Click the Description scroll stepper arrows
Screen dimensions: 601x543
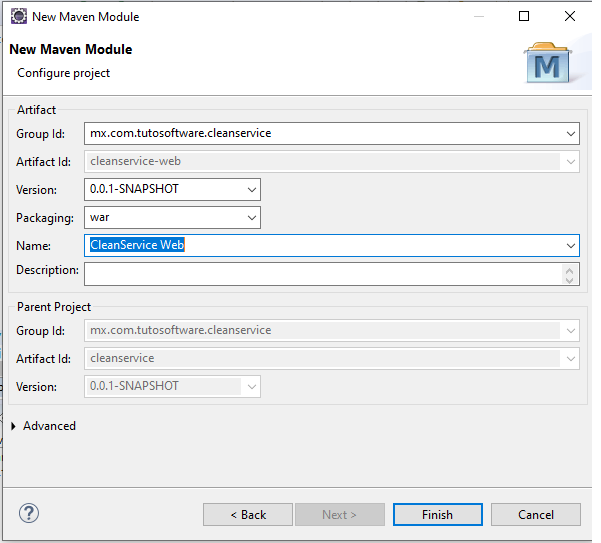click(x=570, y=273)
